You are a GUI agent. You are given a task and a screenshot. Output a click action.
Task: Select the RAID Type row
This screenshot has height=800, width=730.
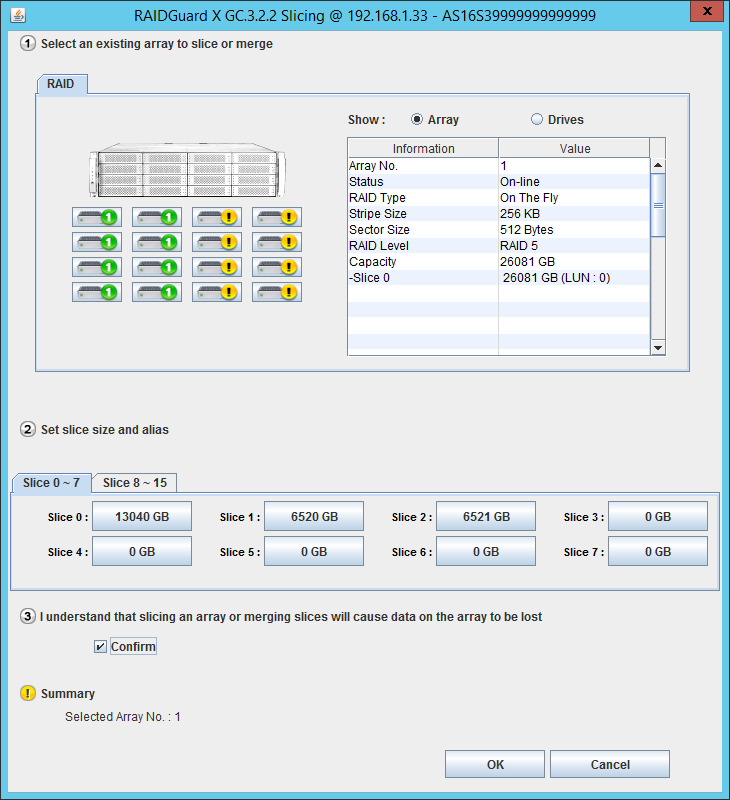[499, 197]
